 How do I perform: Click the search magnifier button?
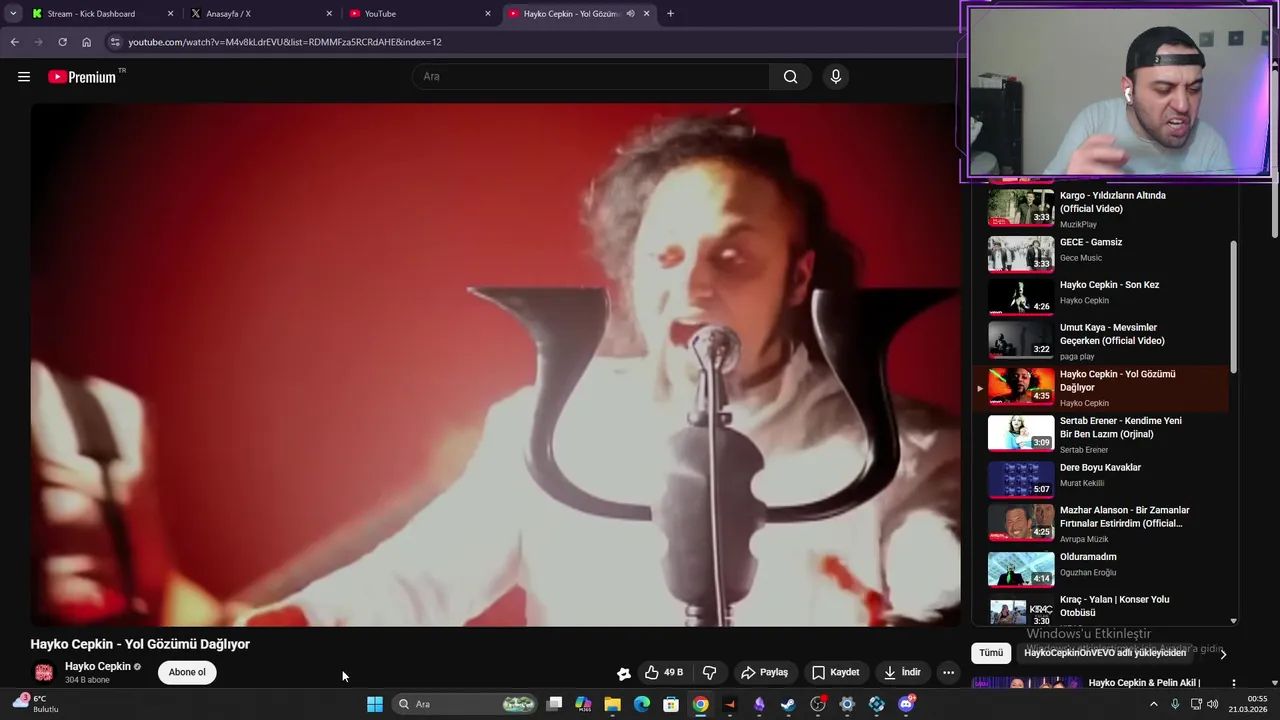click(790, 77)
